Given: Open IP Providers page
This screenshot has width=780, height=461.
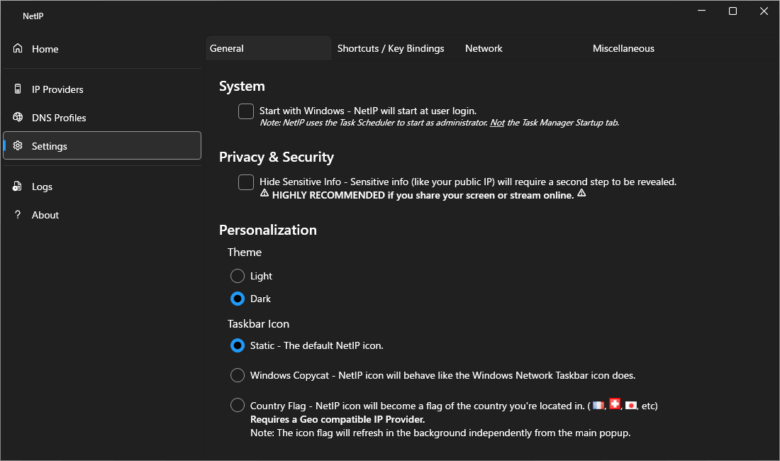Looking at the screenshot, I should pos(102,90).
